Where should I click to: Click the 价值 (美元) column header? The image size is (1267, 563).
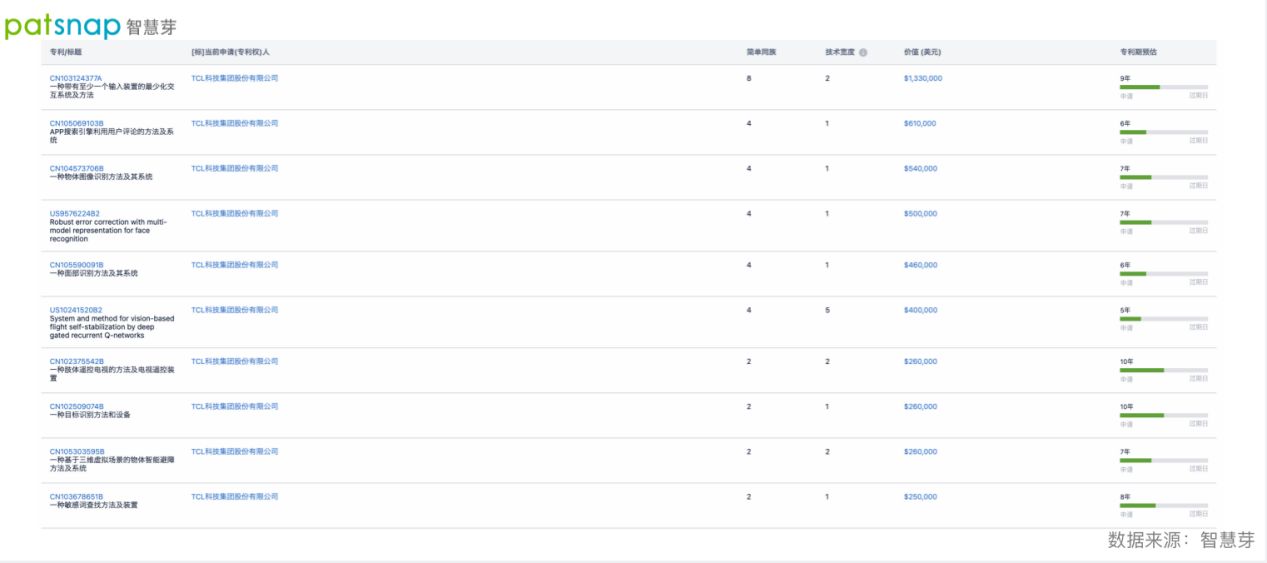[922, 52]
